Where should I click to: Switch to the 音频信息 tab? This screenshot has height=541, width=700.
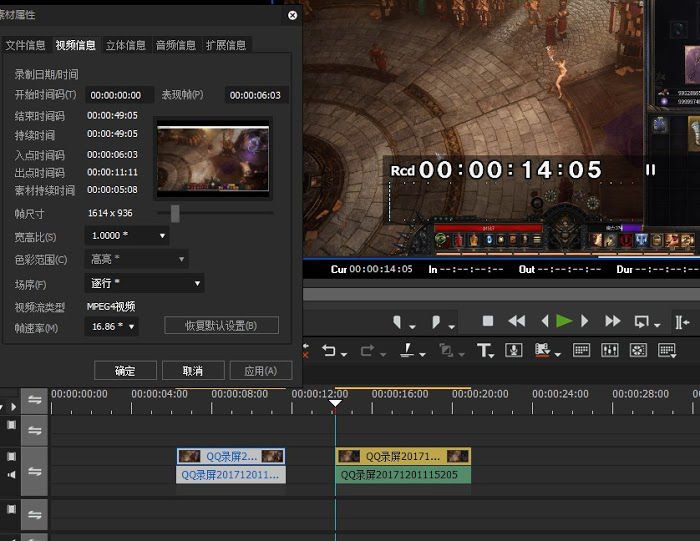pos(176,45)
